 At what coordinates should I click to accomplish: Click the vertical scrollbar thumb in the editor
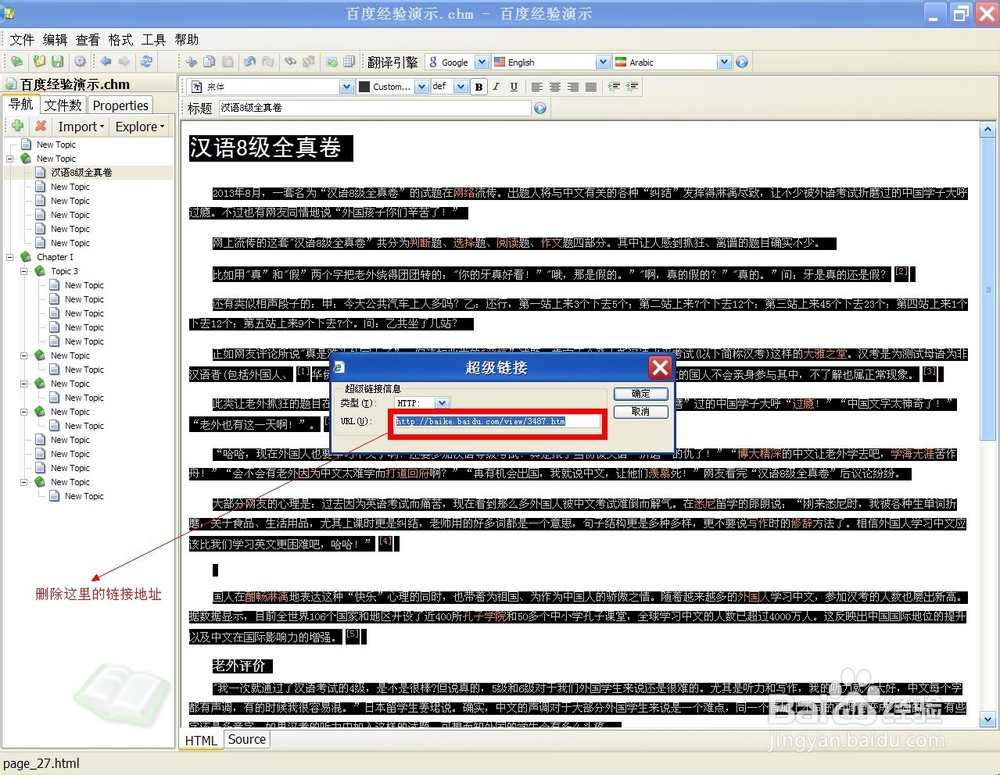click(987, 289)
